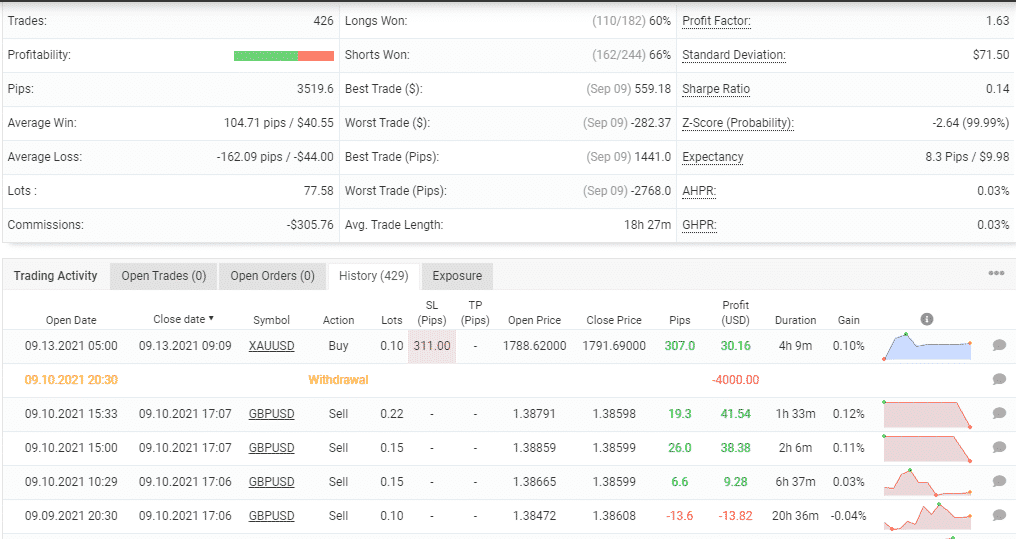Open the Exposure tab
Viewport: 1016px width, 539px height.
(x=457, y=276)
